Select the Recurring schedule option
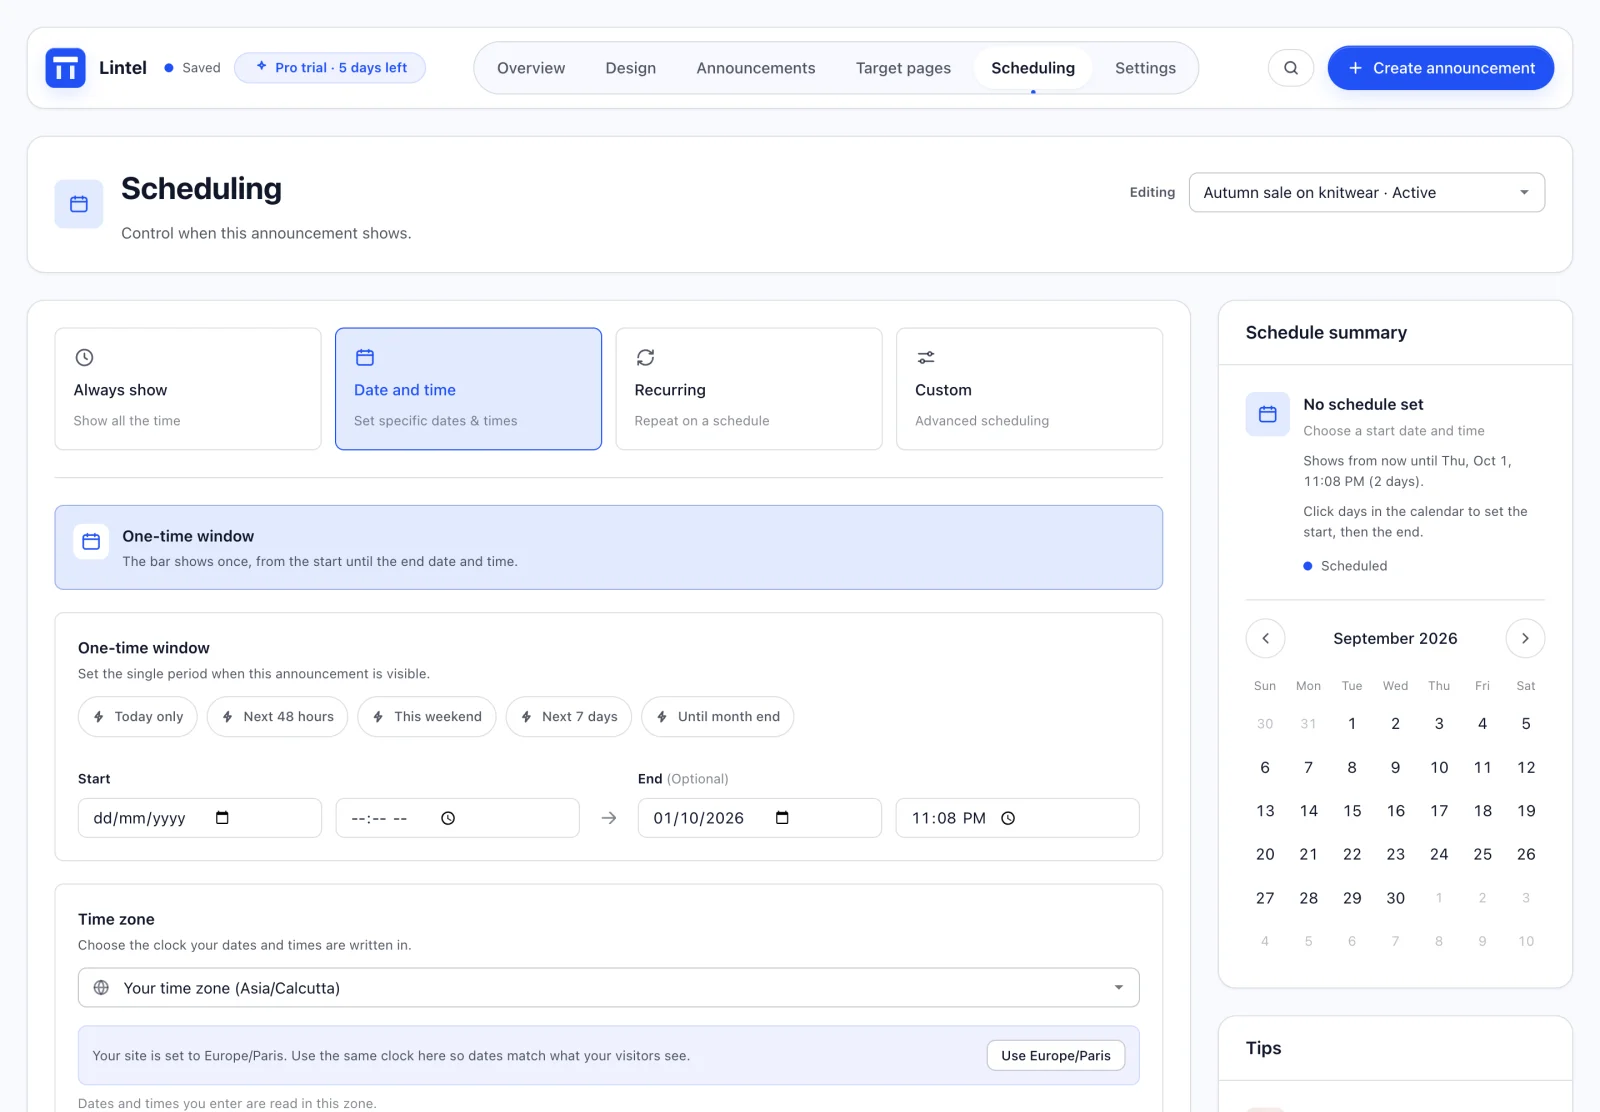Image resolution: width=1600 pixels, height=1112 pixels. point(749,389)
